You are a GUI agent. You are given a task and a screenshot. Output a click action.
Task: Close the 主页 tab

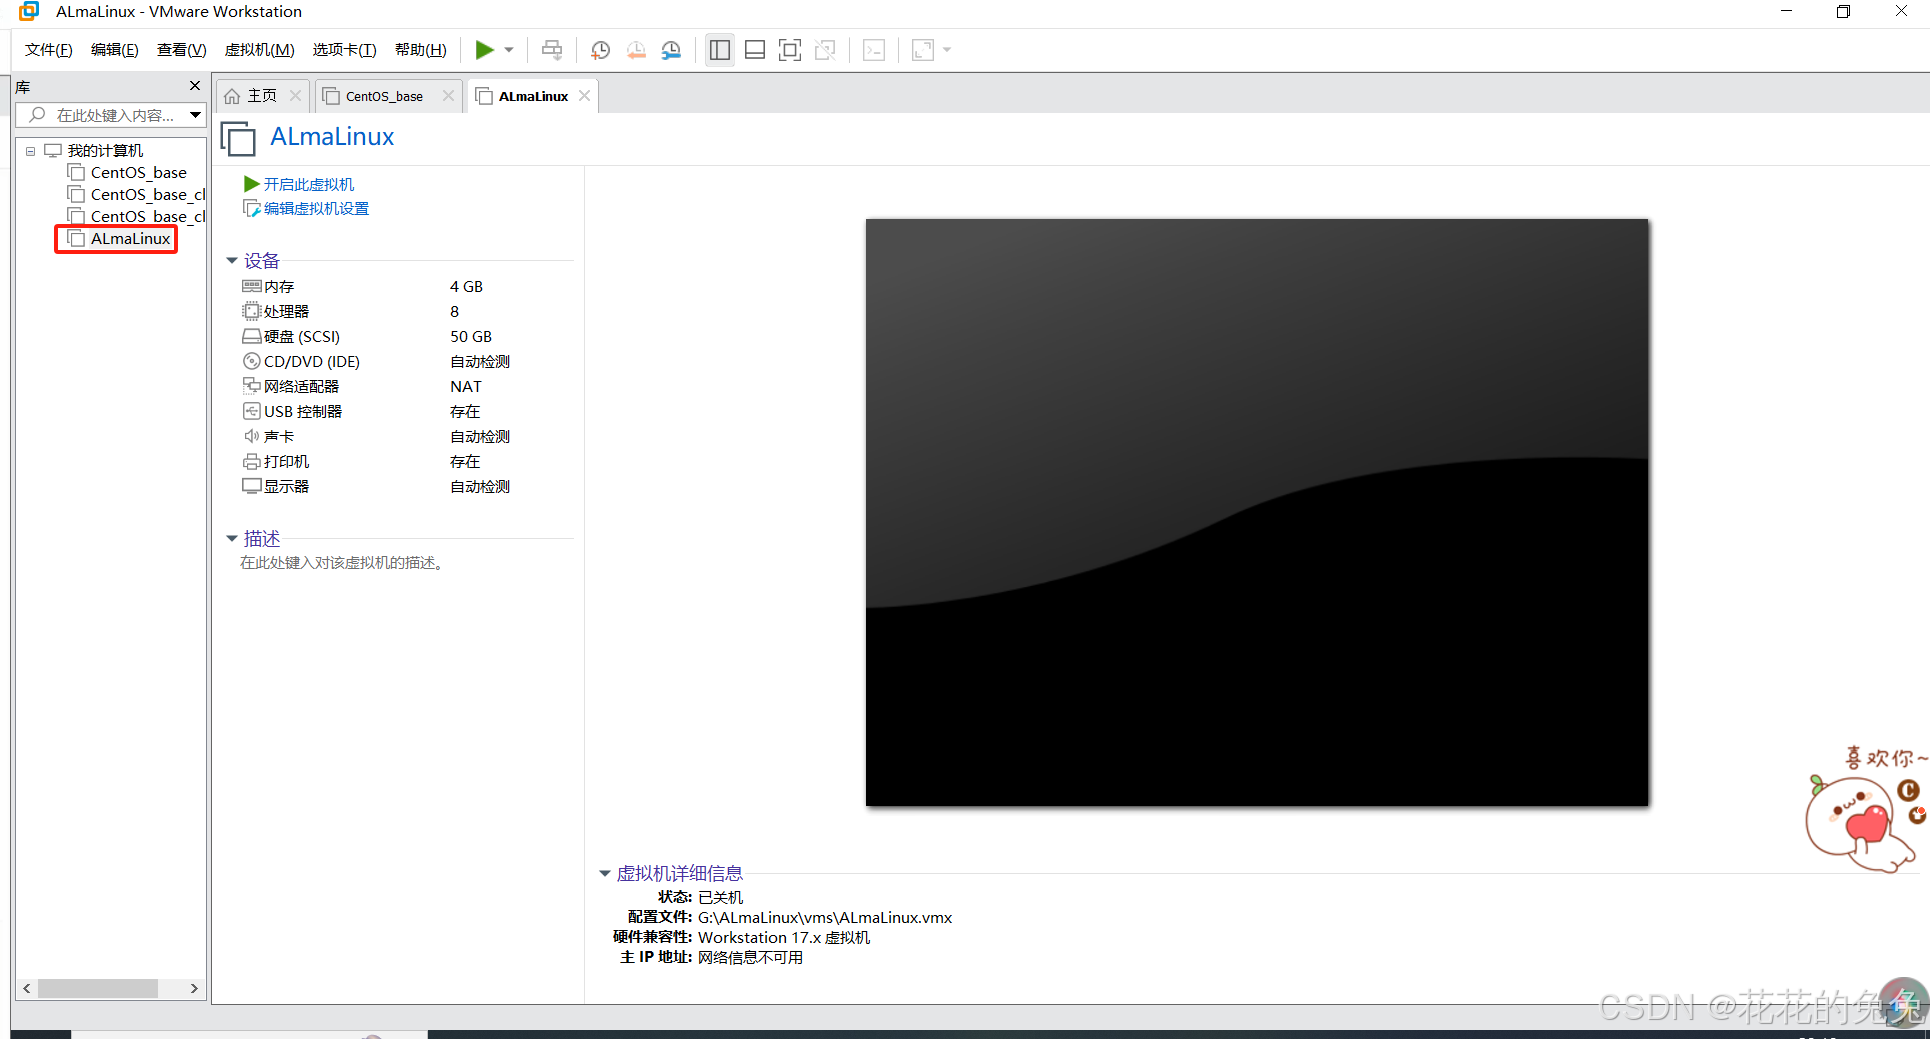295,96
